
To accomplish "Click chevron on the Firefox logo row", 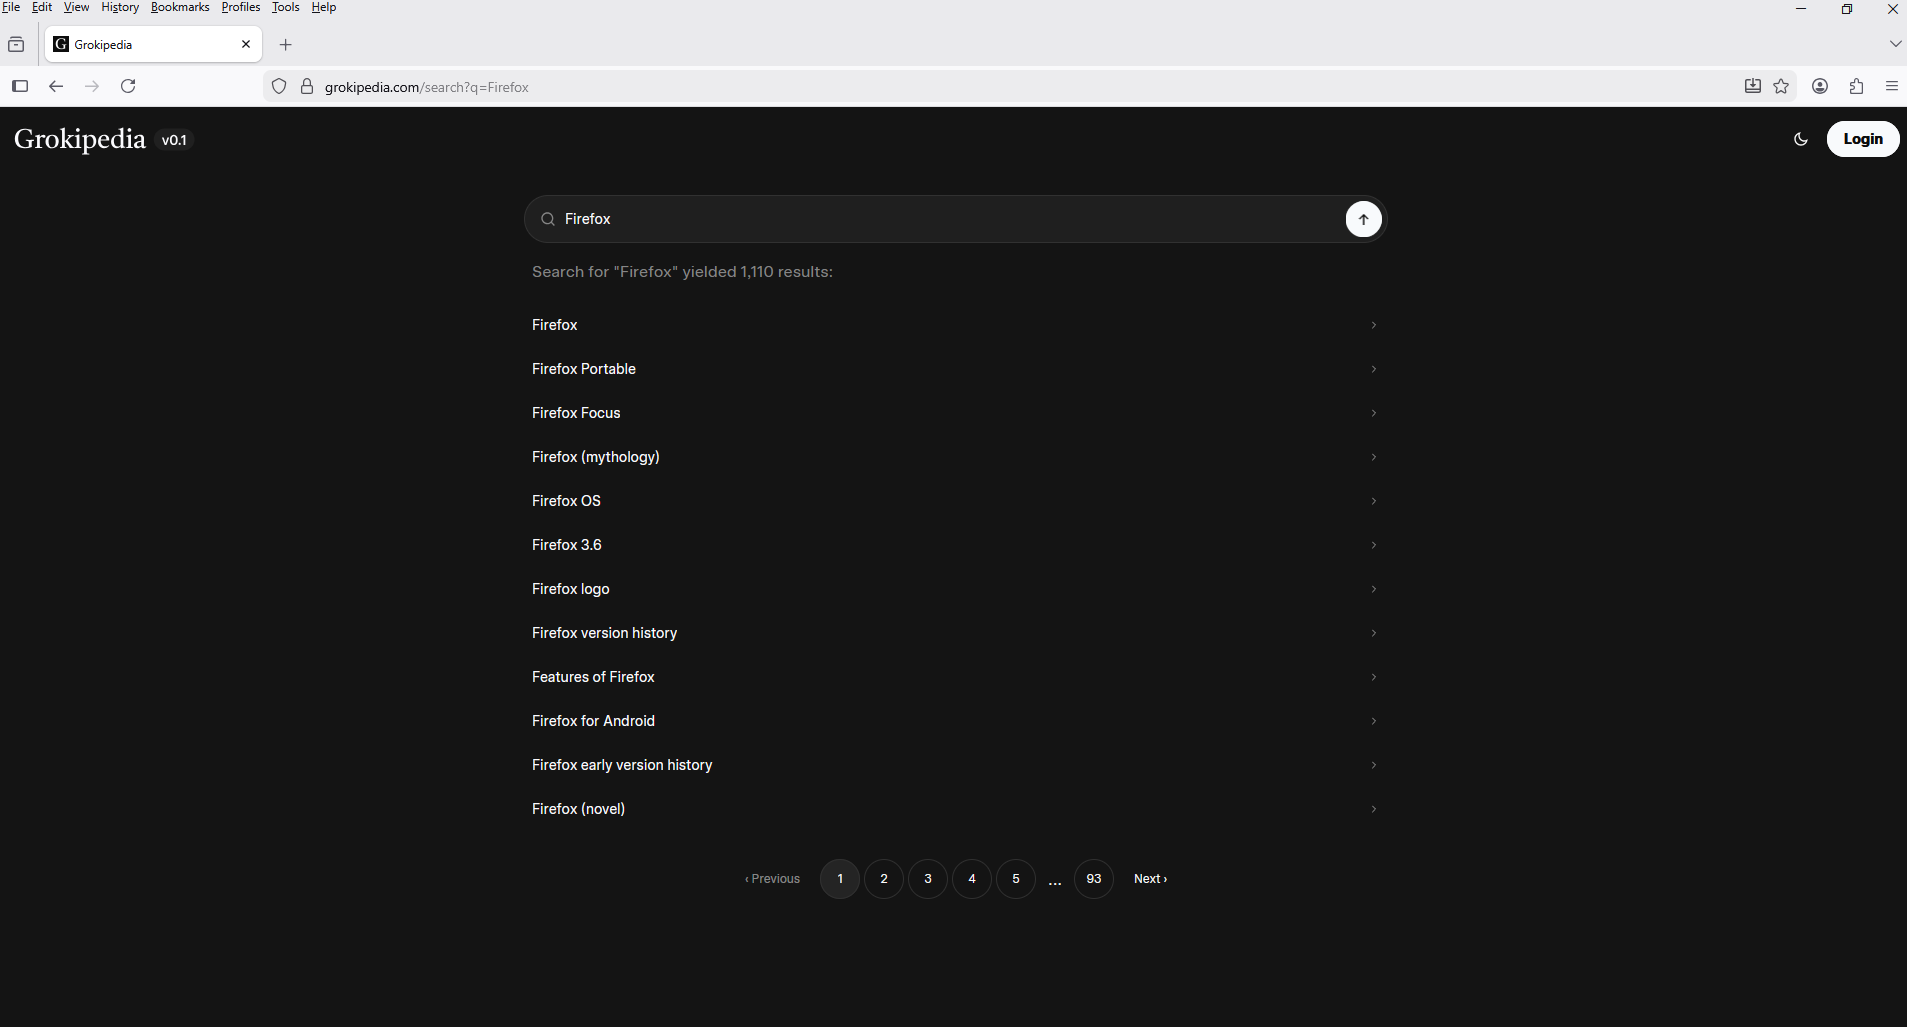I will (x=1373, y=589).
